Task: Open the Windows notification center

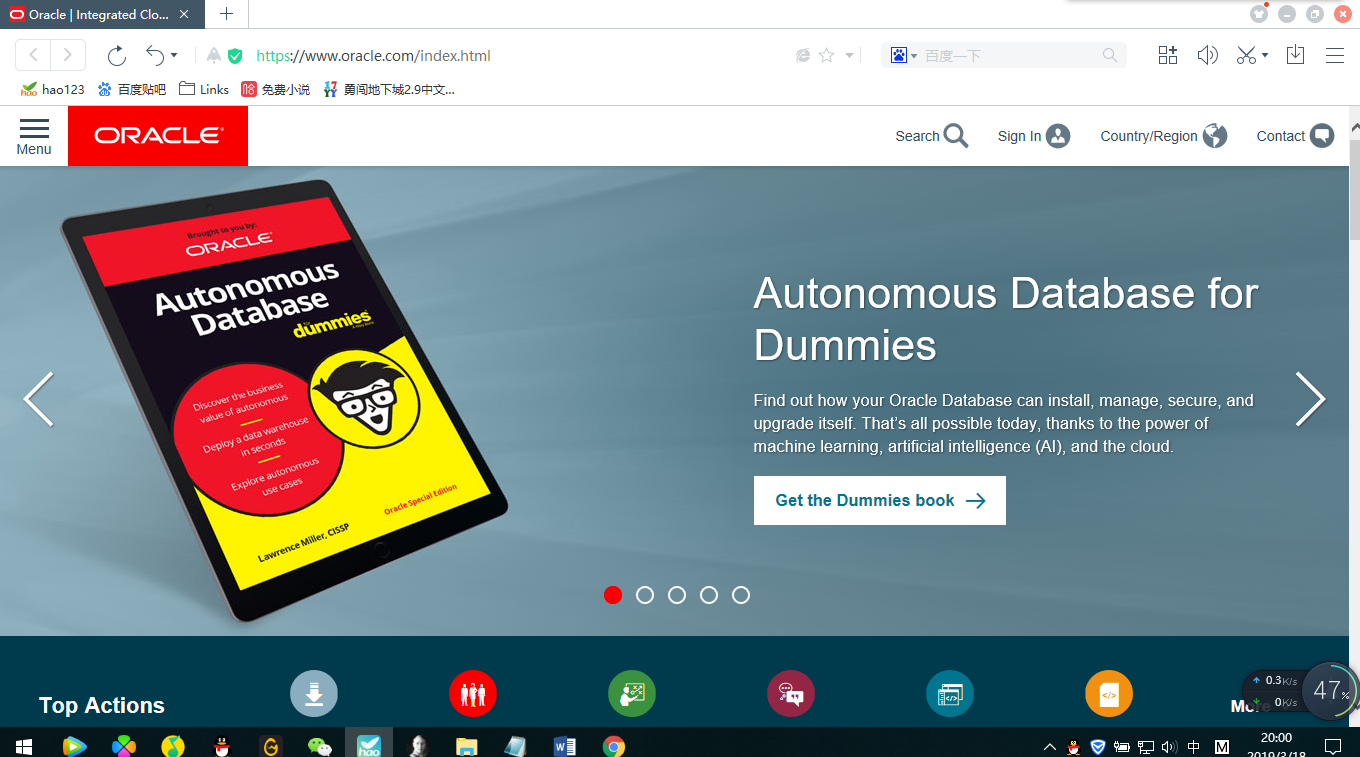Action: [1333, 746]
